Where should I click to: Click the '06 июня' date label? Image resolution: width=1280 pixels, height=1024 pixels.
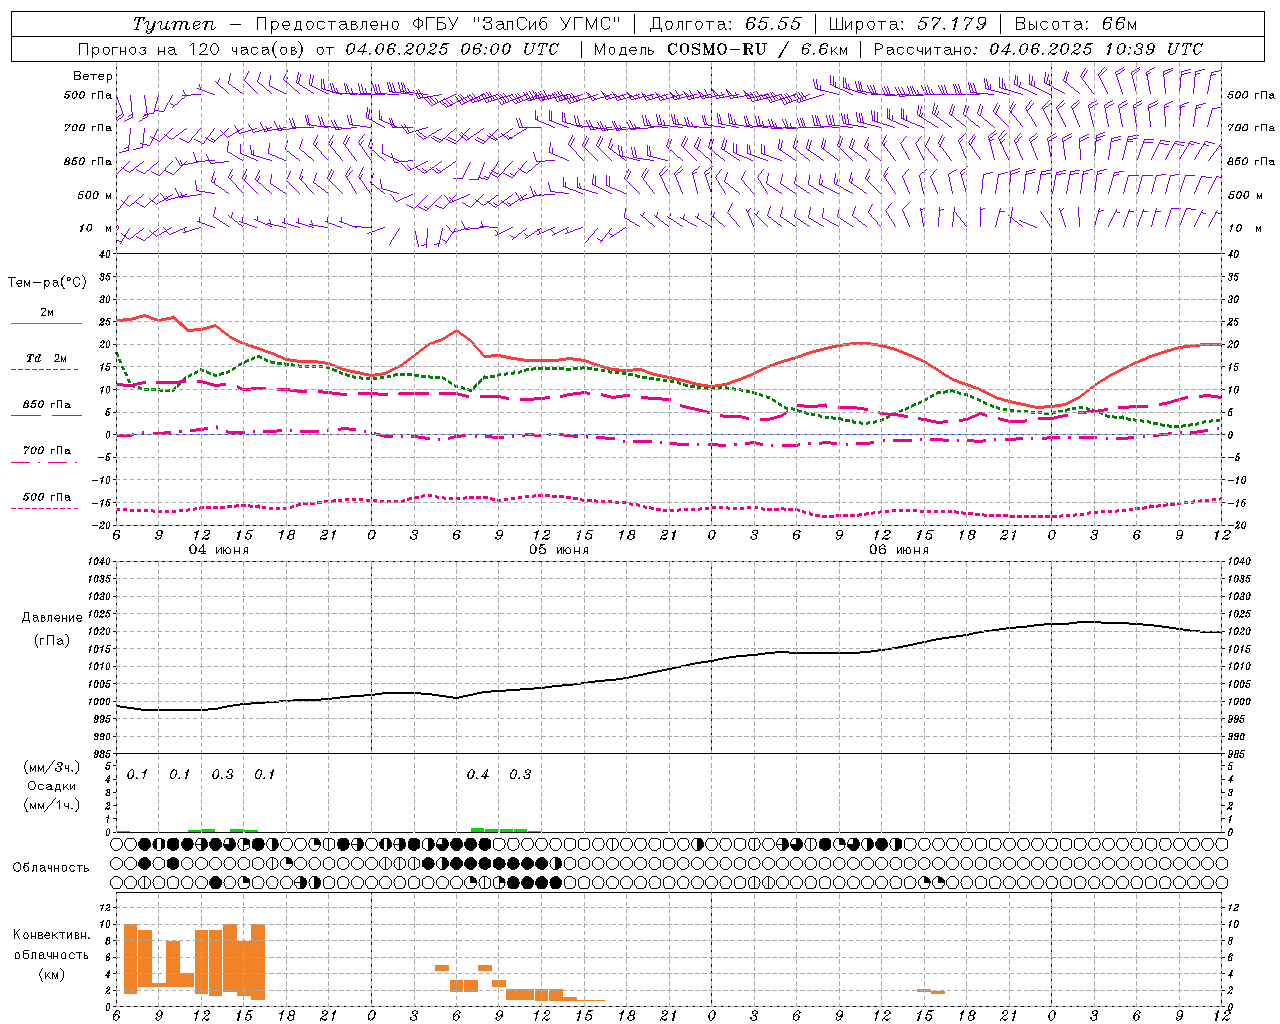point(898,550)
